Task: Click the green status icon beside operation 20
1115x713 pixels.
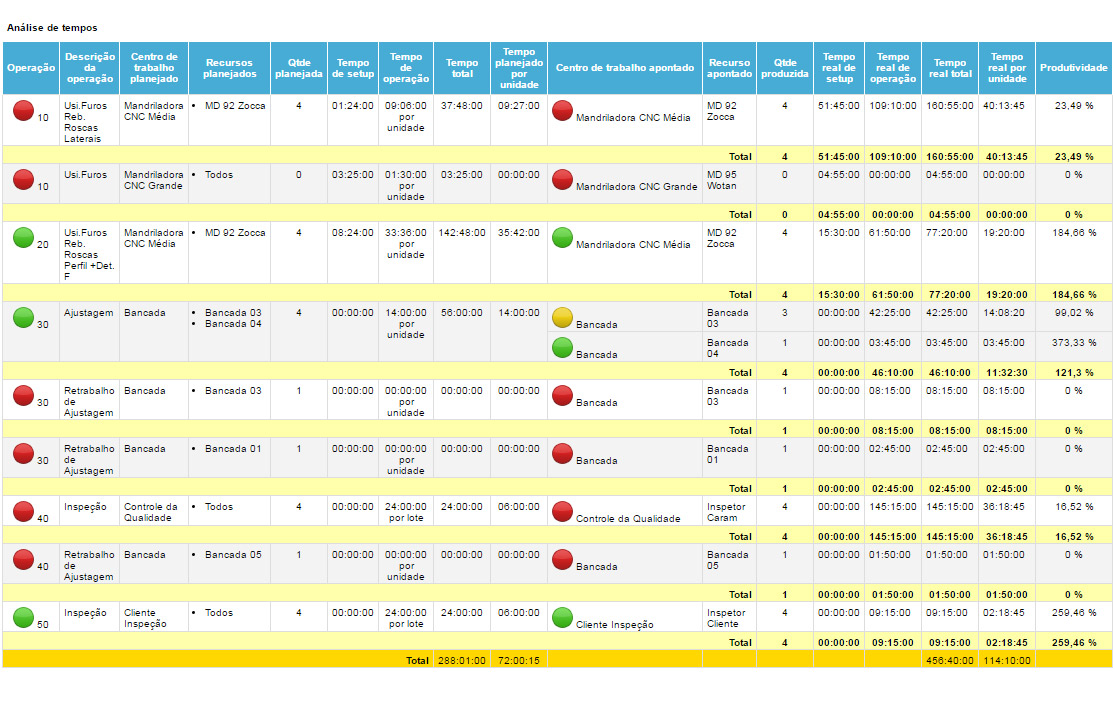Action: tap(23, 238)
